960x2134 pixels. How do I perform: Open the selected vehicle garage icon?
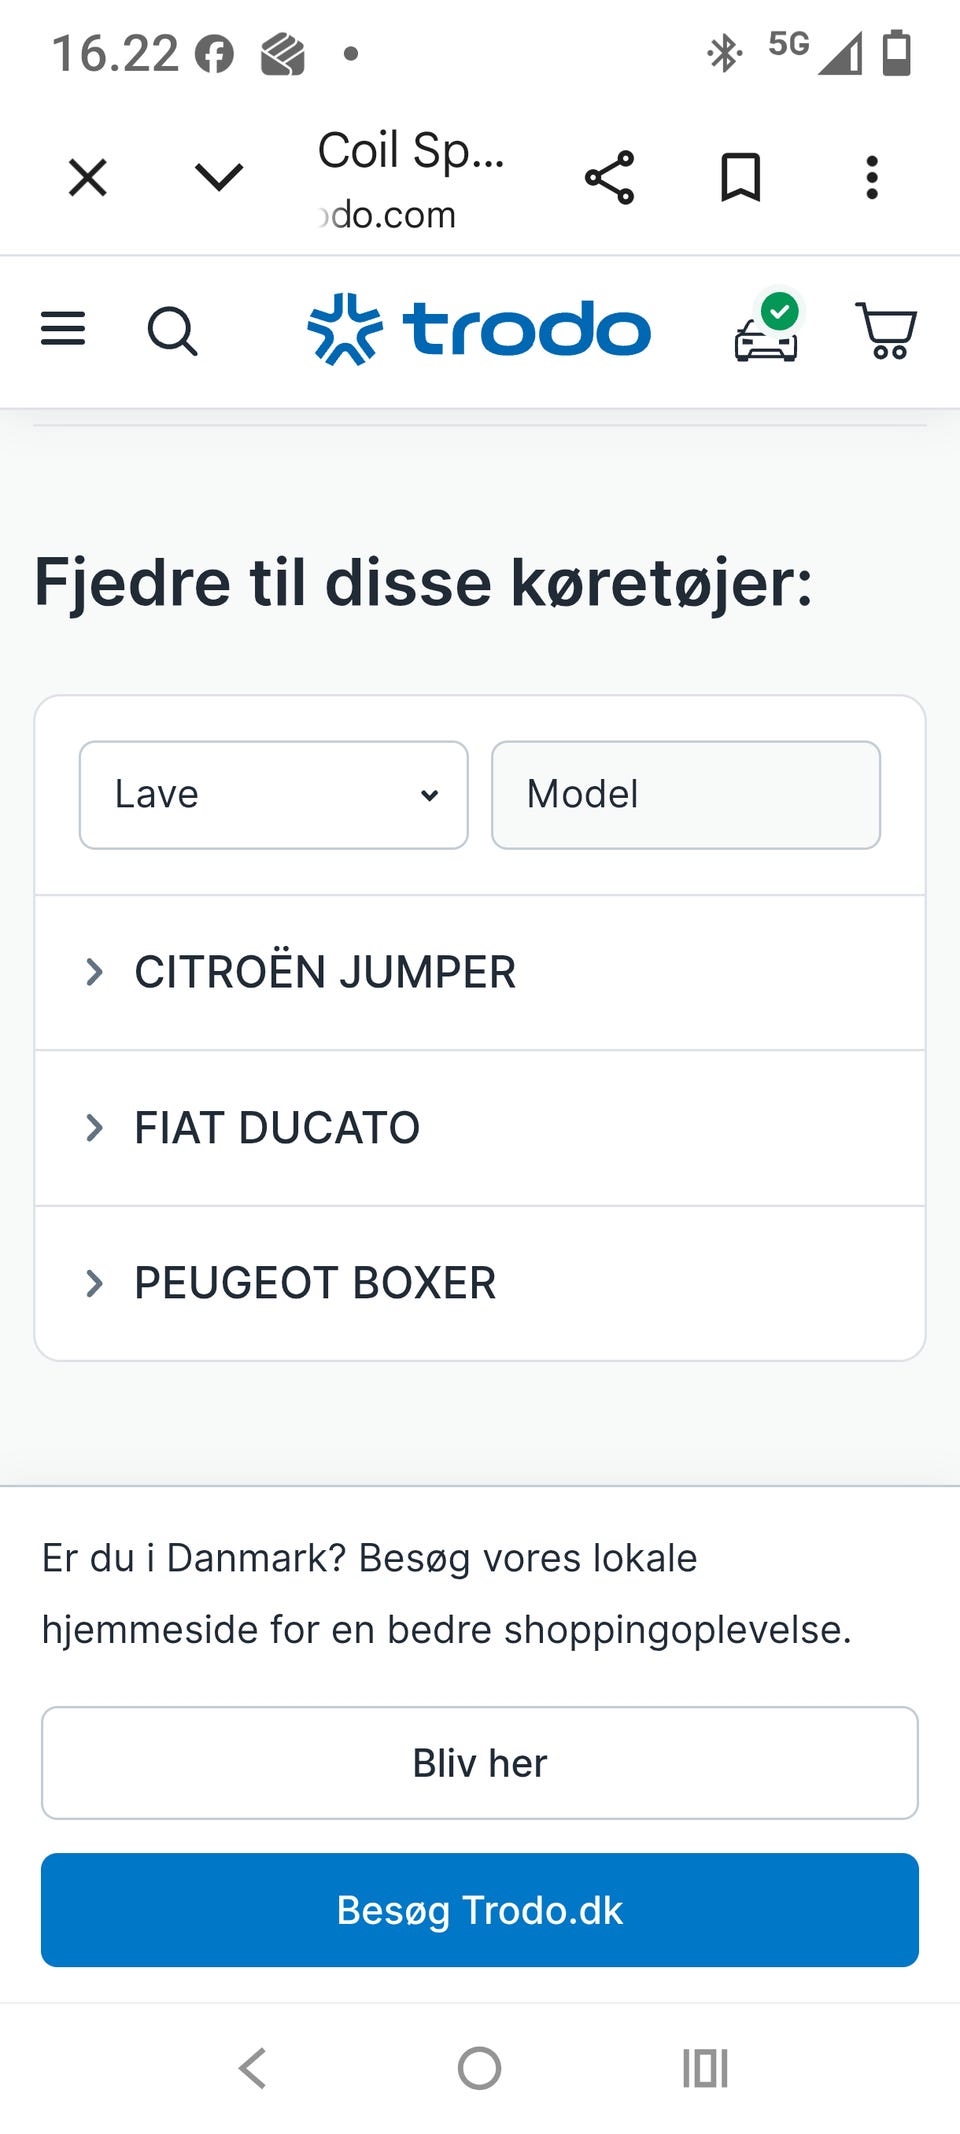(767, 331)
